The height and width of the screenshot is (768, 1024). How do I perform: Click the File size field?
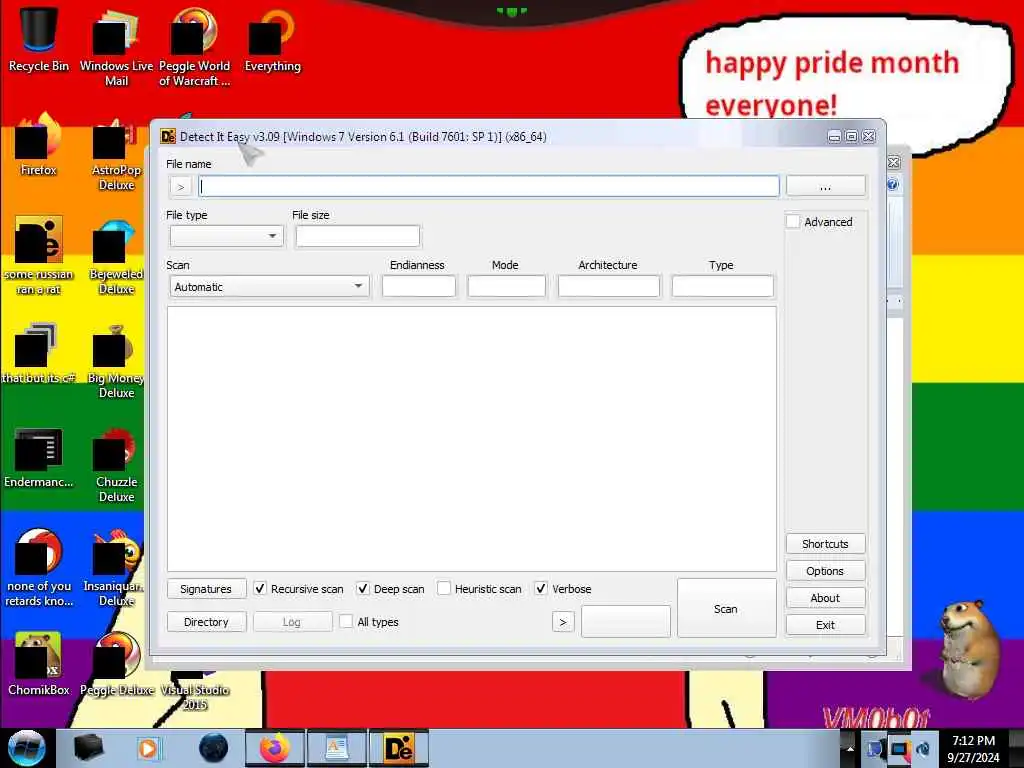coord(358,236)
